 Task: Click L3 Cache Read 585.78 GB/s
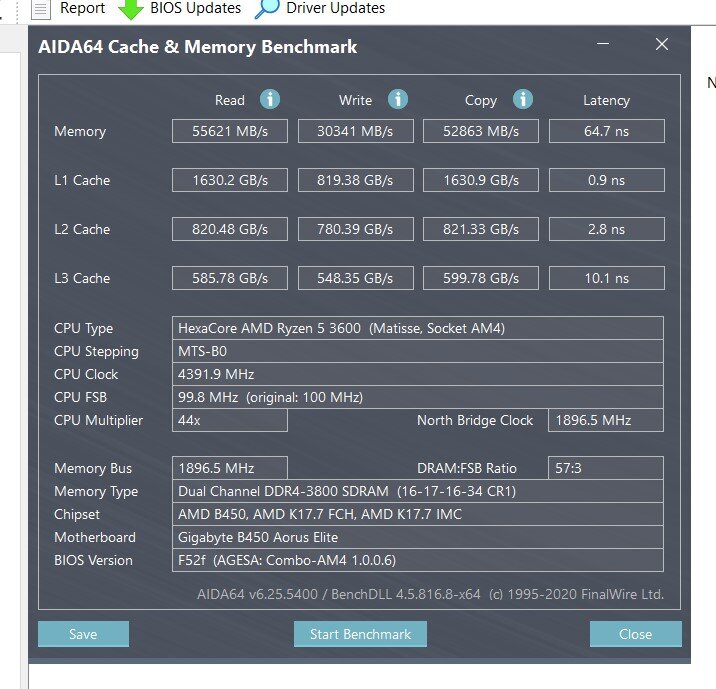(230, 278)
